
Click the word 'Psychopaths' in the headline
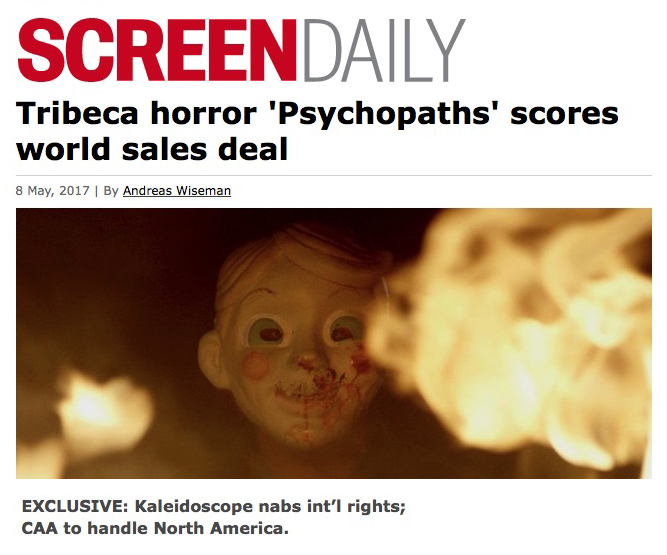pyautogui.click(x=384, y=114)
